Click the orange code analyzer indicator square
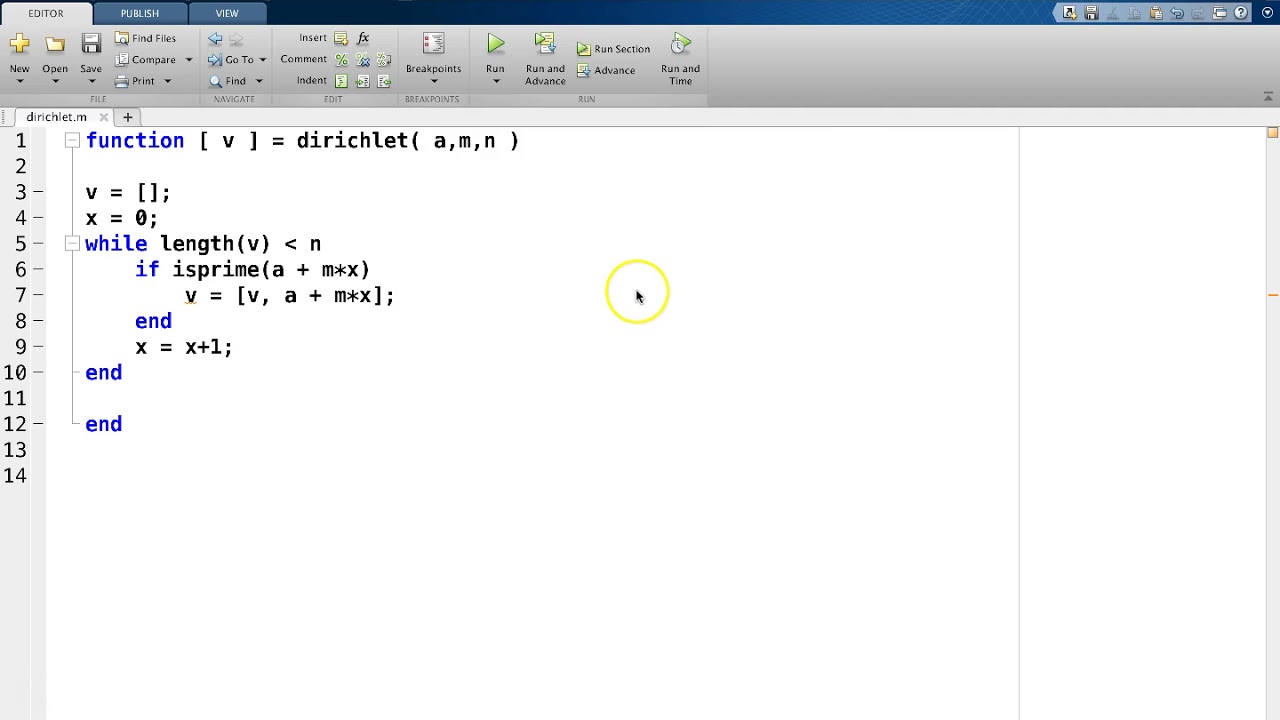This screenshot has height=720, width=1280. pos(1273,133)
